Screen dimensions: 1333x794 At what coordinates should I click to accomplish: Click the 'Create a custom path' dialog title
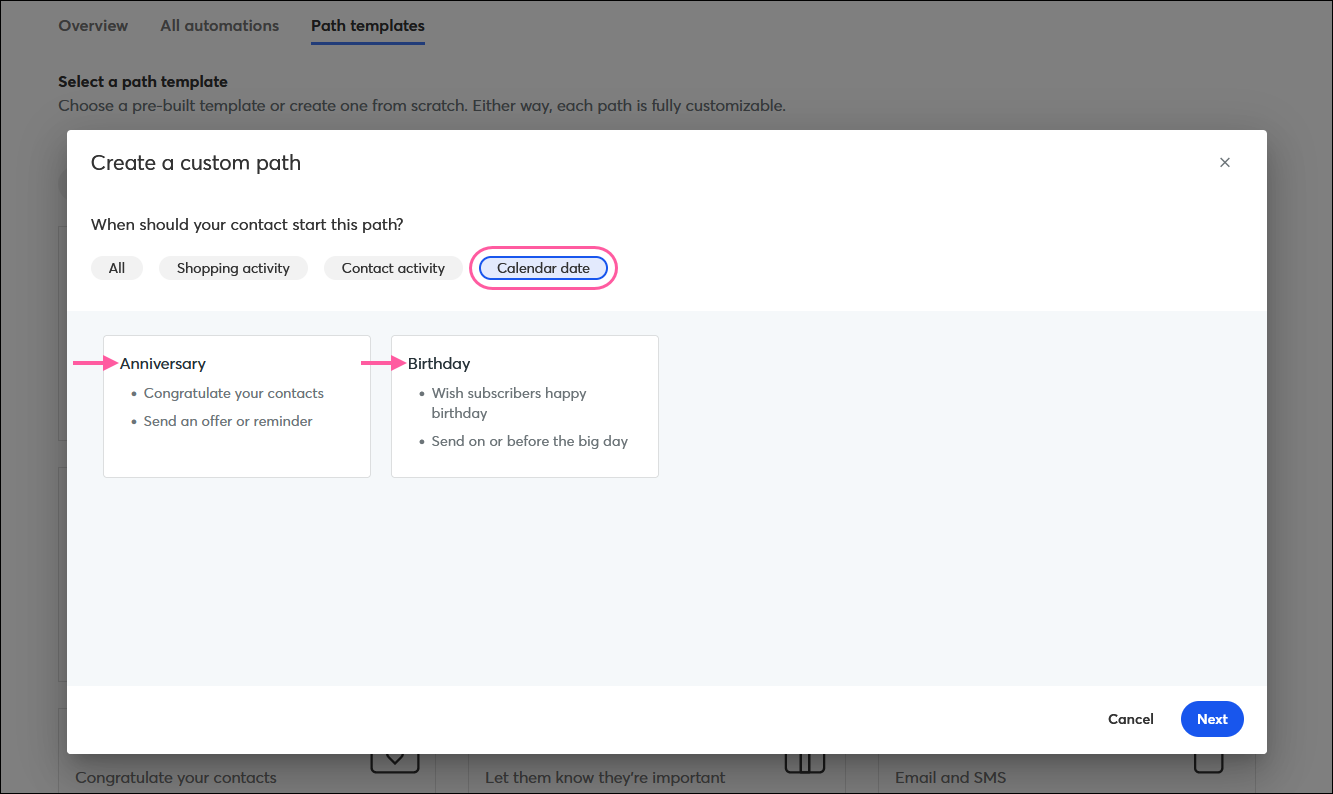196,163
